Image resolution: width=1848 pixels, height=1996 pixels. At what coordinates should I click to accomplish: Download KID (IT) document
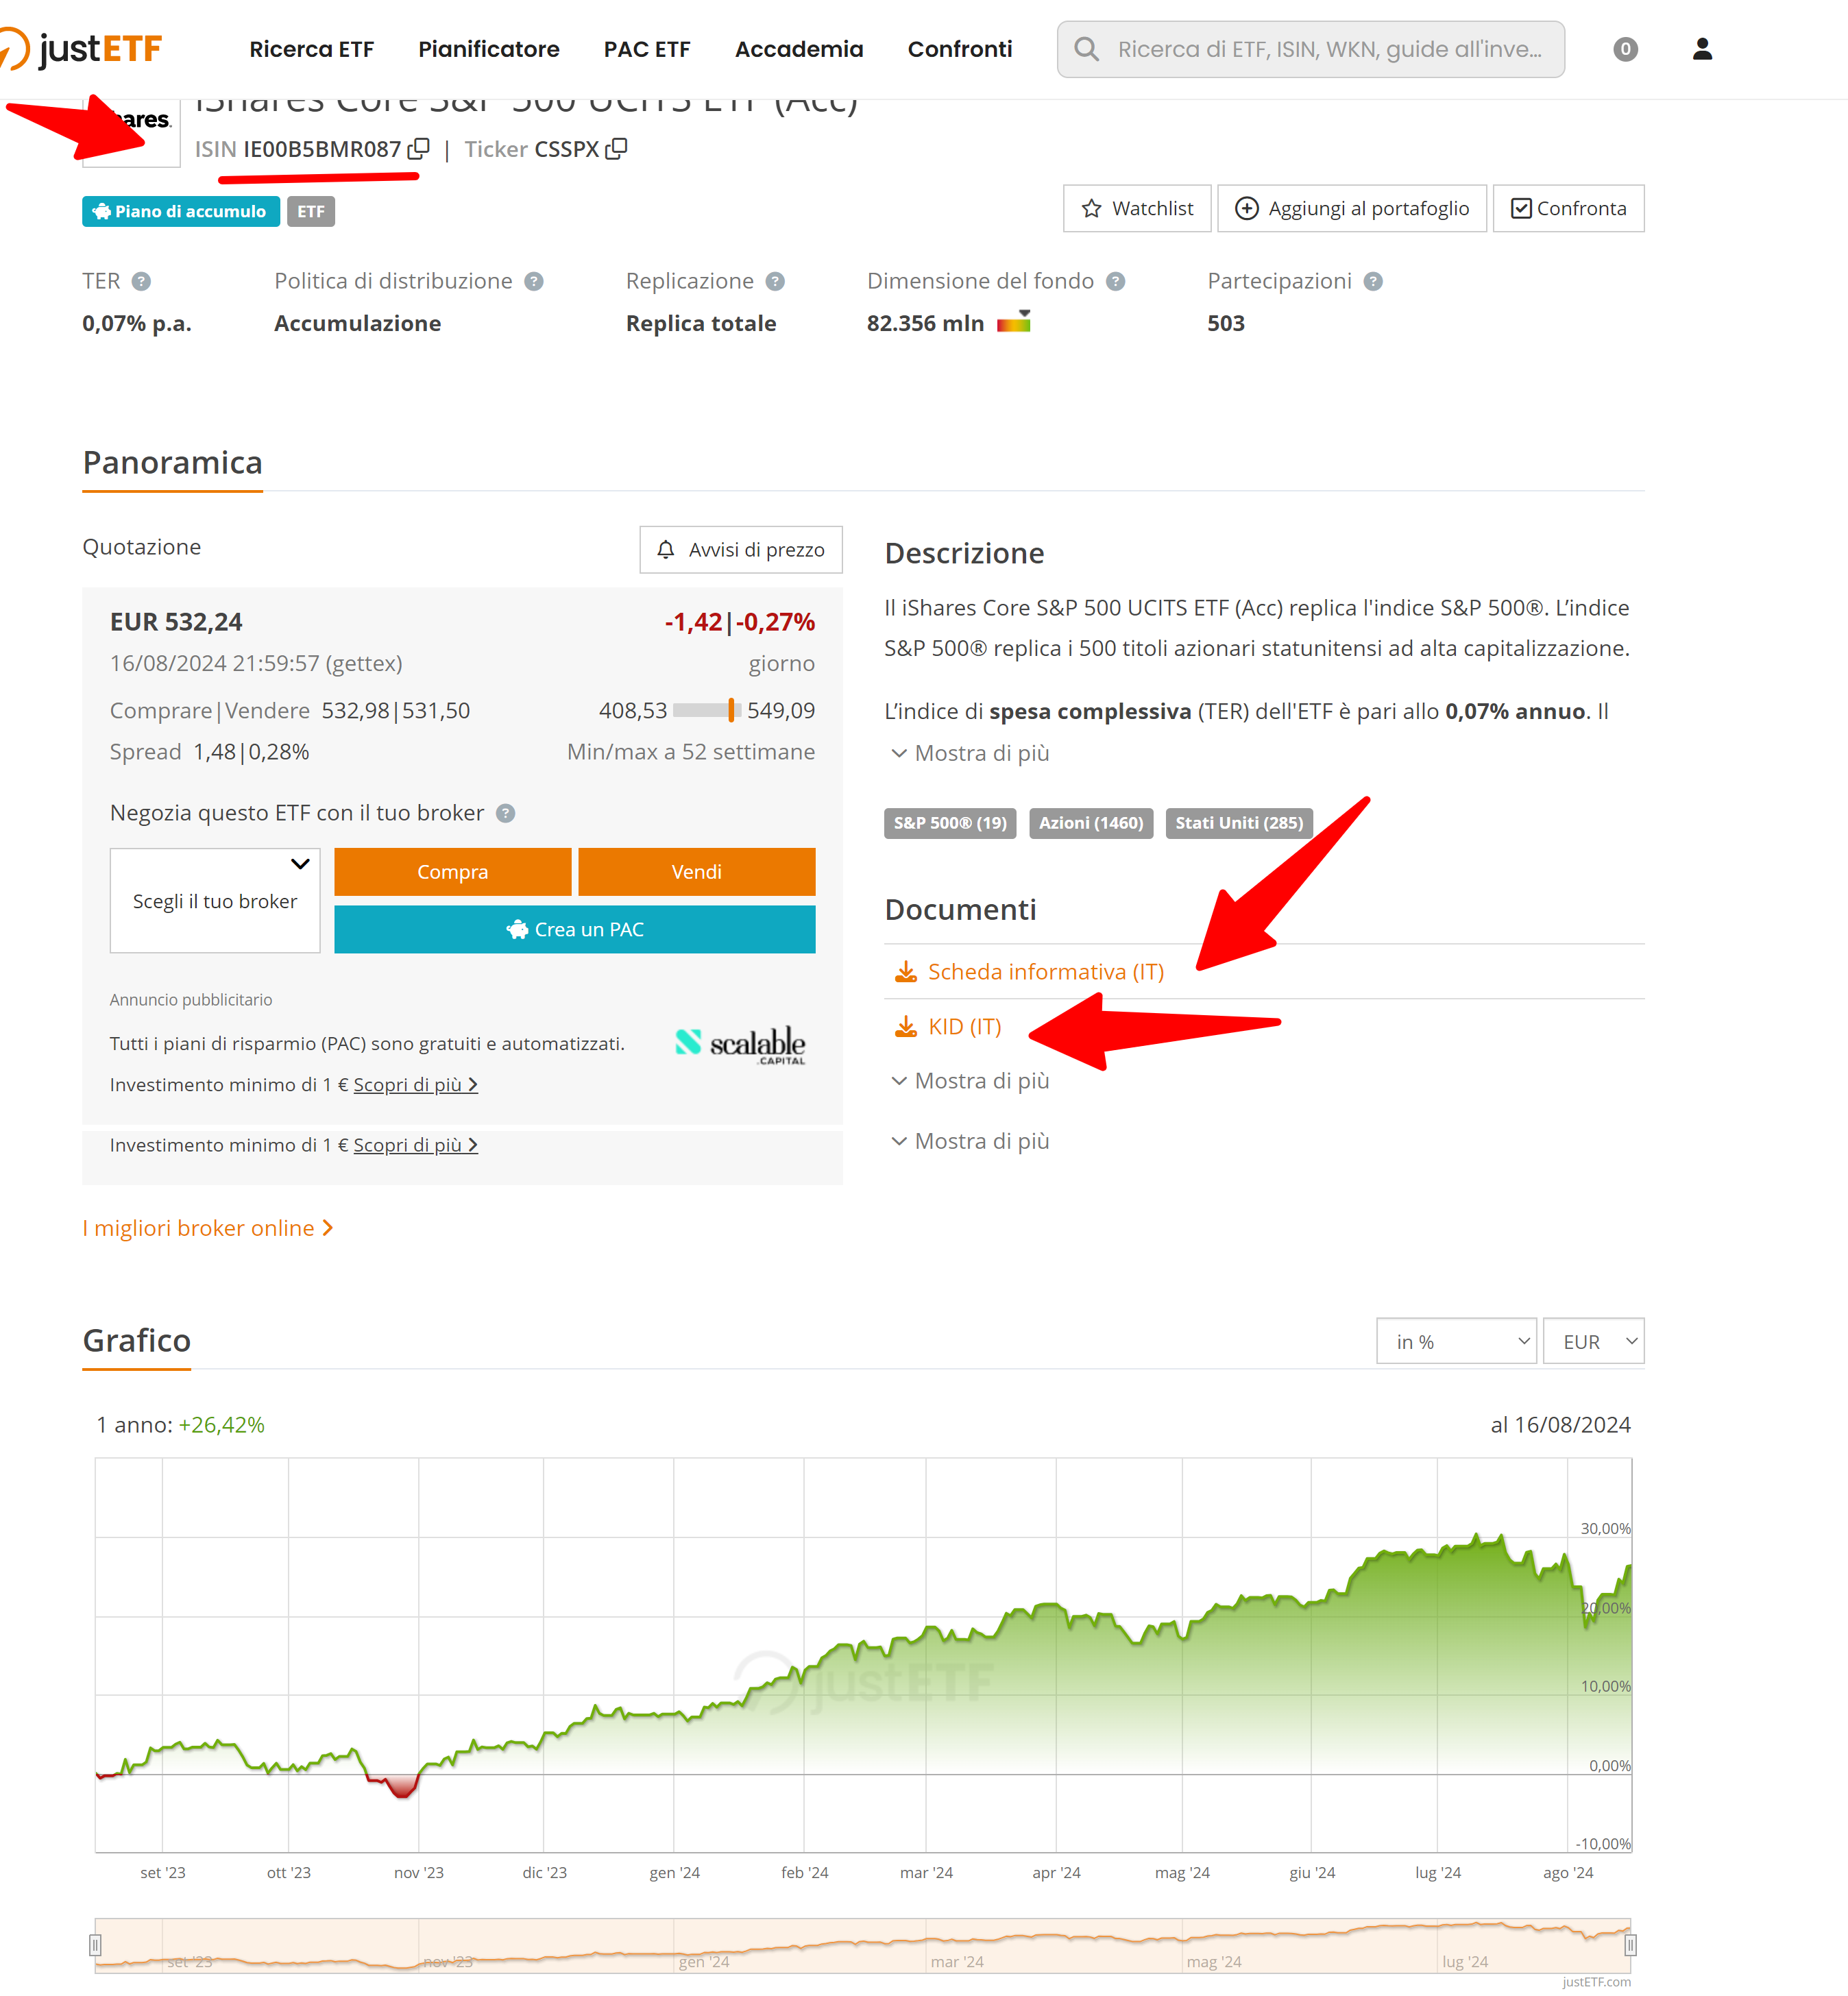click(x=964, y=1027)
